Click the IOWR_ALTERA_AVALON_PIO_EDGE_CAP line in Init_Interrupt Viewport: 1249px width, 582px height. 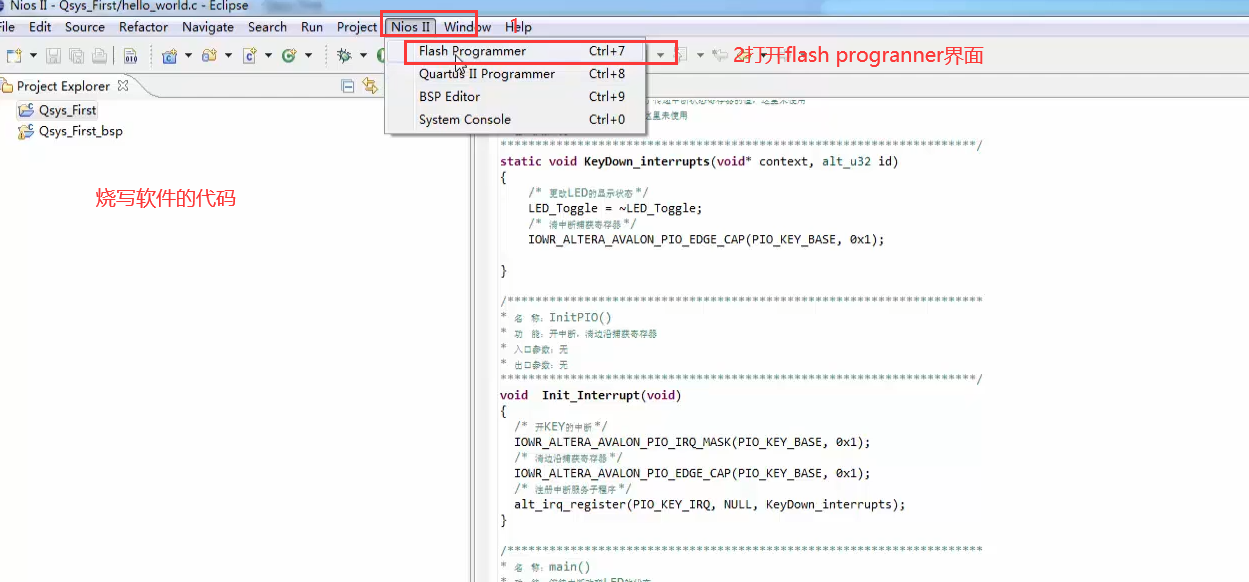(x=692, y=473)
